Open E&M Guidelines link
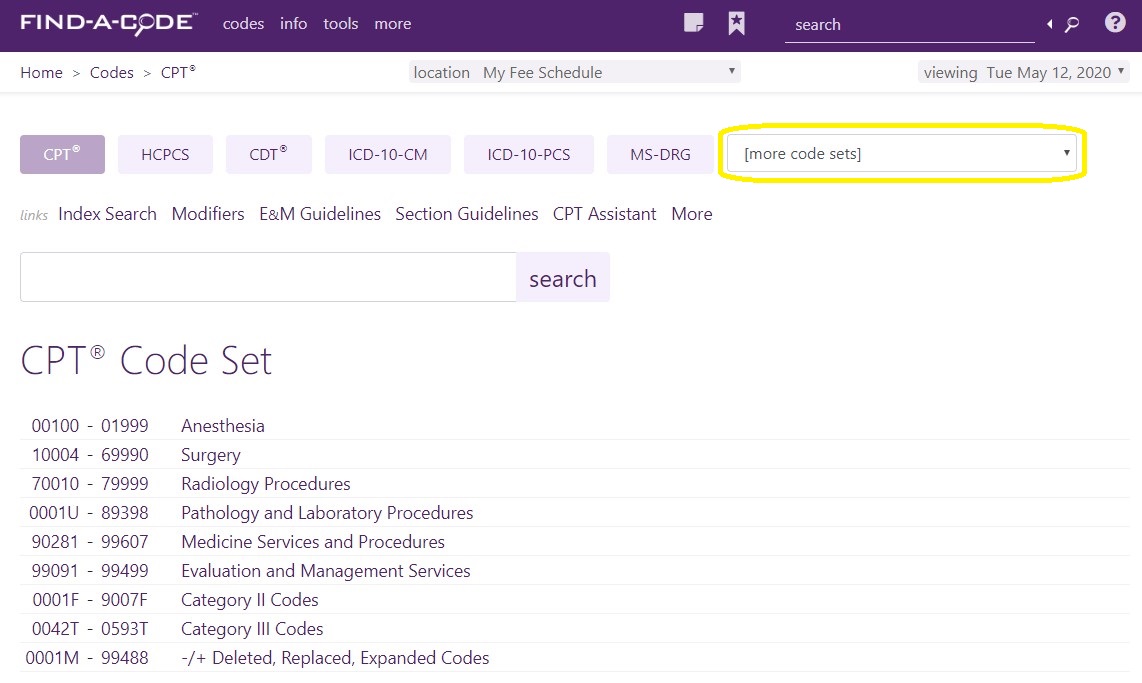This screenshot has height=683, width=1142. point(320,214)
